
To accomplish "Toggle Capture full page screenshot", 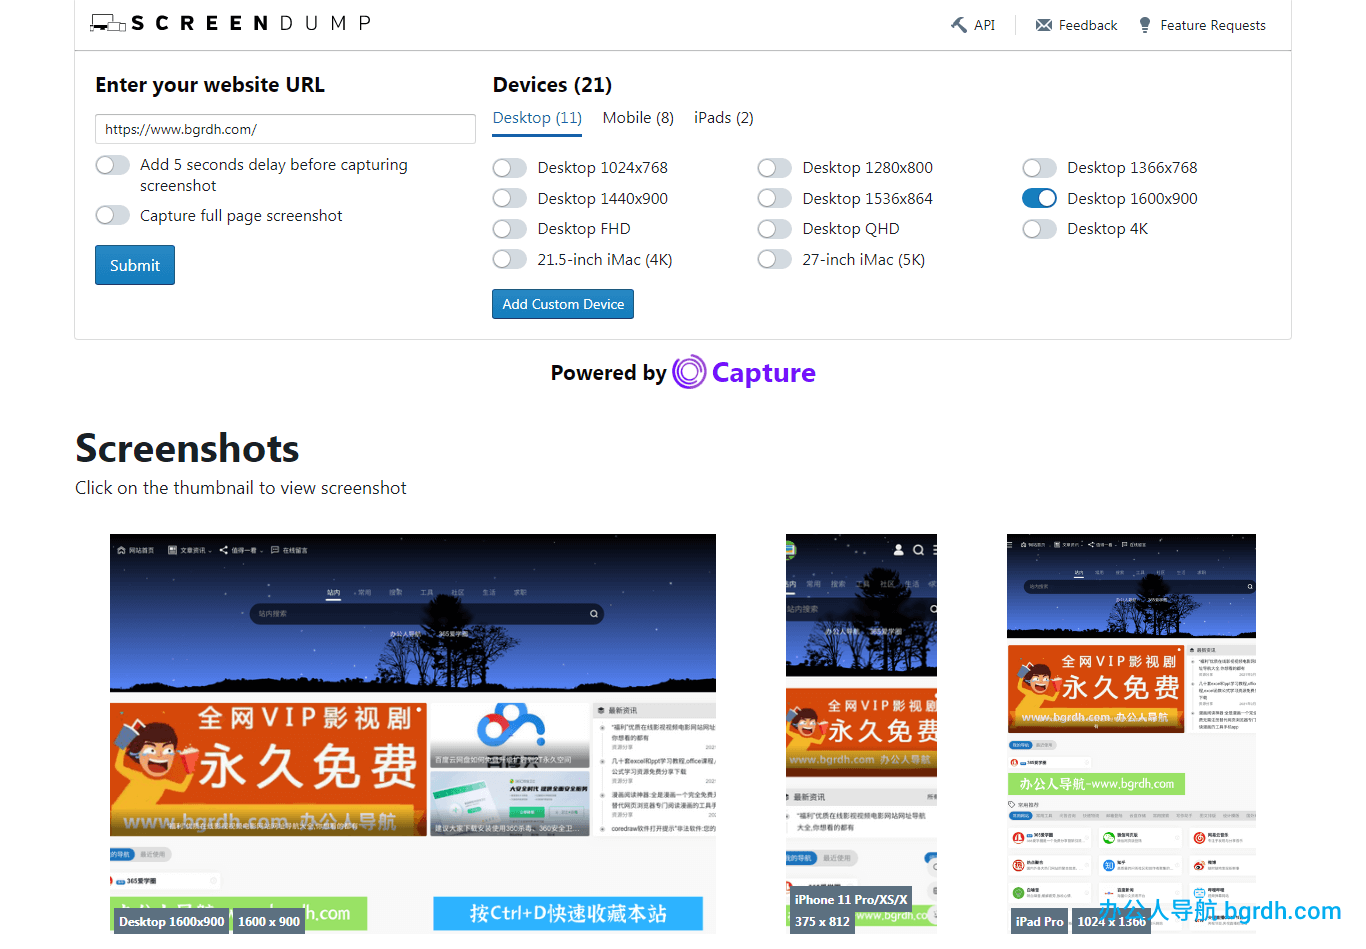I will click(113, 215).
